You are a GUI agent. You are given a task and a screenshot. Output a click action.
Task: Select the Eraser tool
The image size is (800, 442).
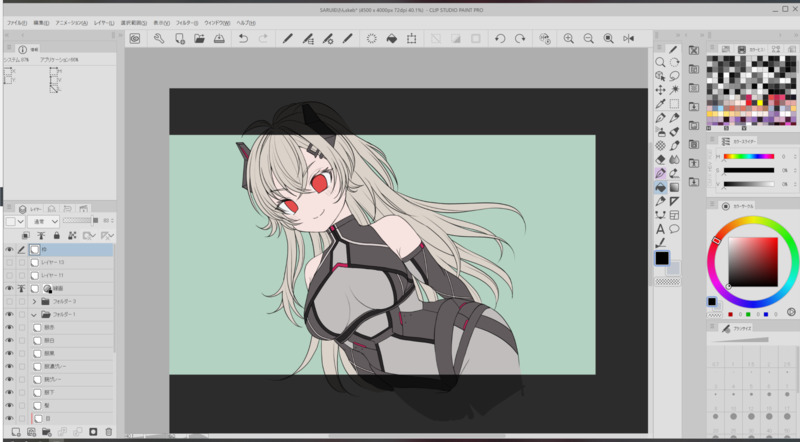[x=660, y=159]
